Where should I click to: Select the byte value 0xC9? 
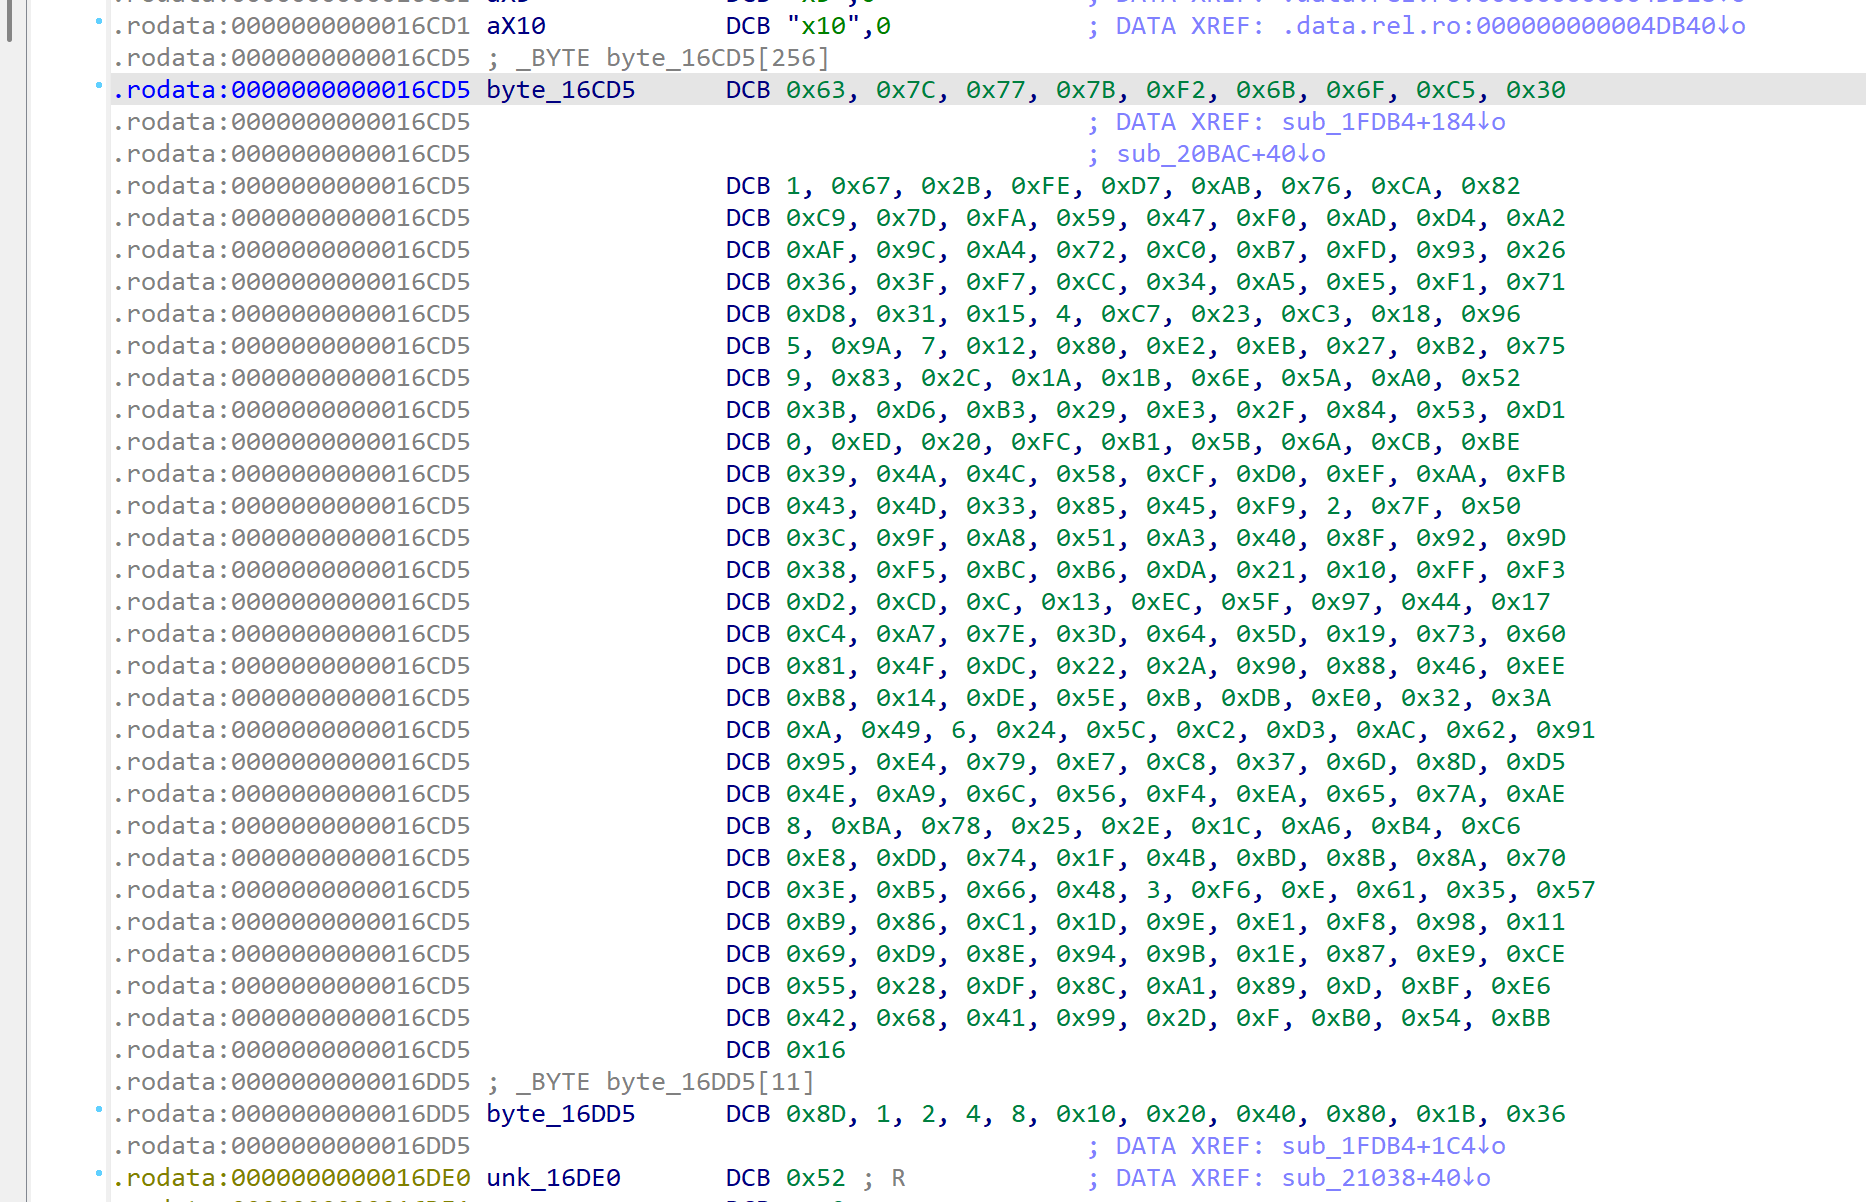816,218
